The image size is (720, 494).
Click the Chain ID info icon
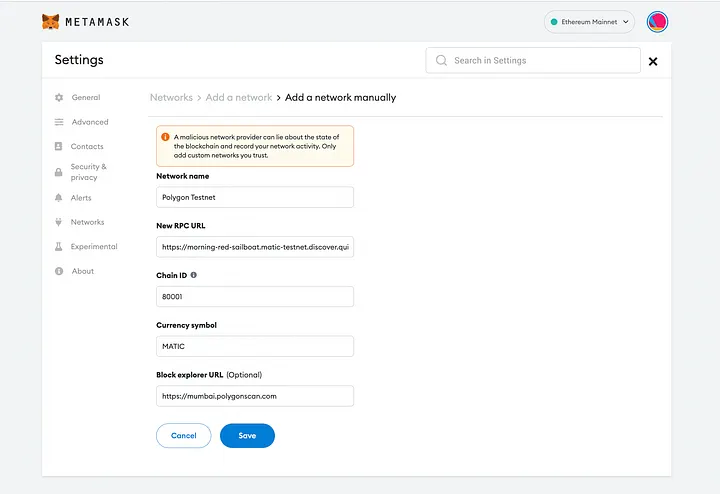tap(194, 275)
